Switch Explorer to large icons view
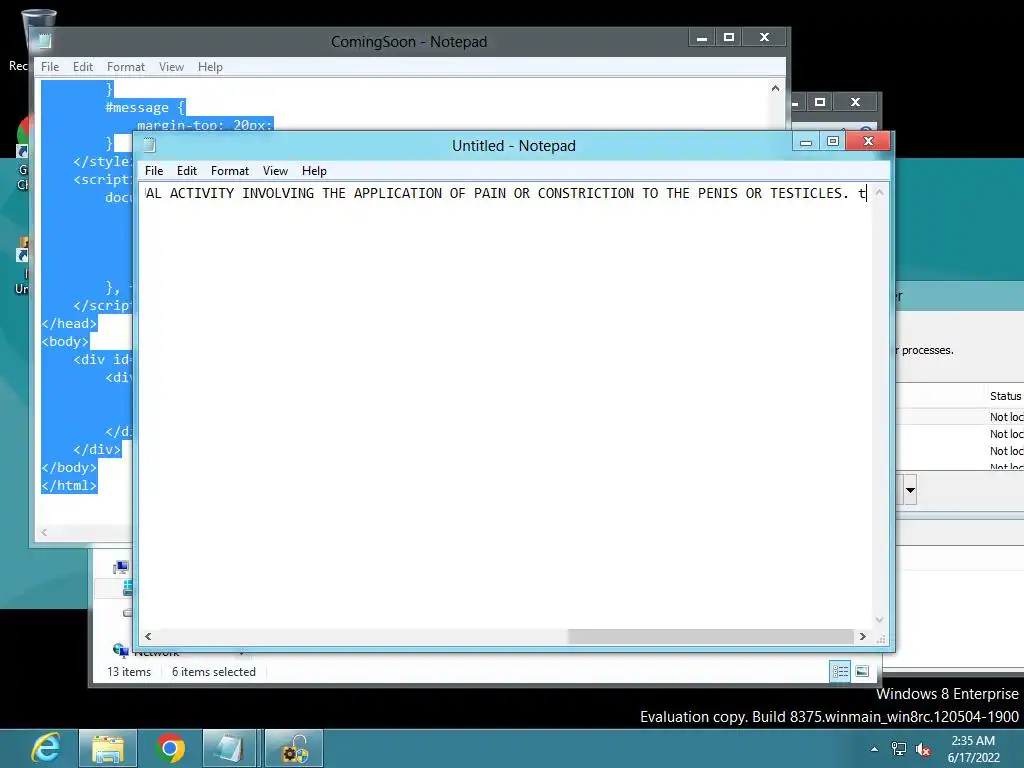The image size is (1024, 768). click(862, 671)
